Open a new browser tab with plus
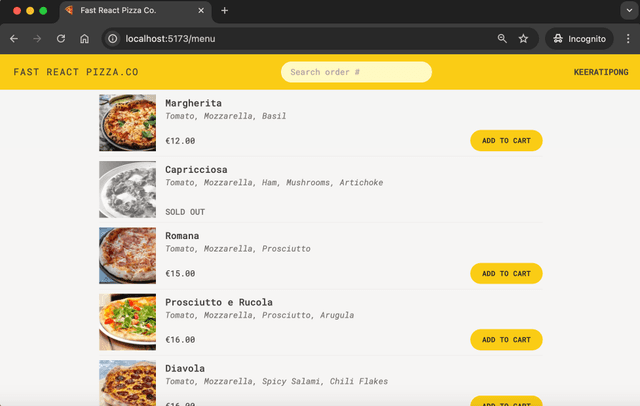This screenshot has height=406, width=640. point(224,11)
